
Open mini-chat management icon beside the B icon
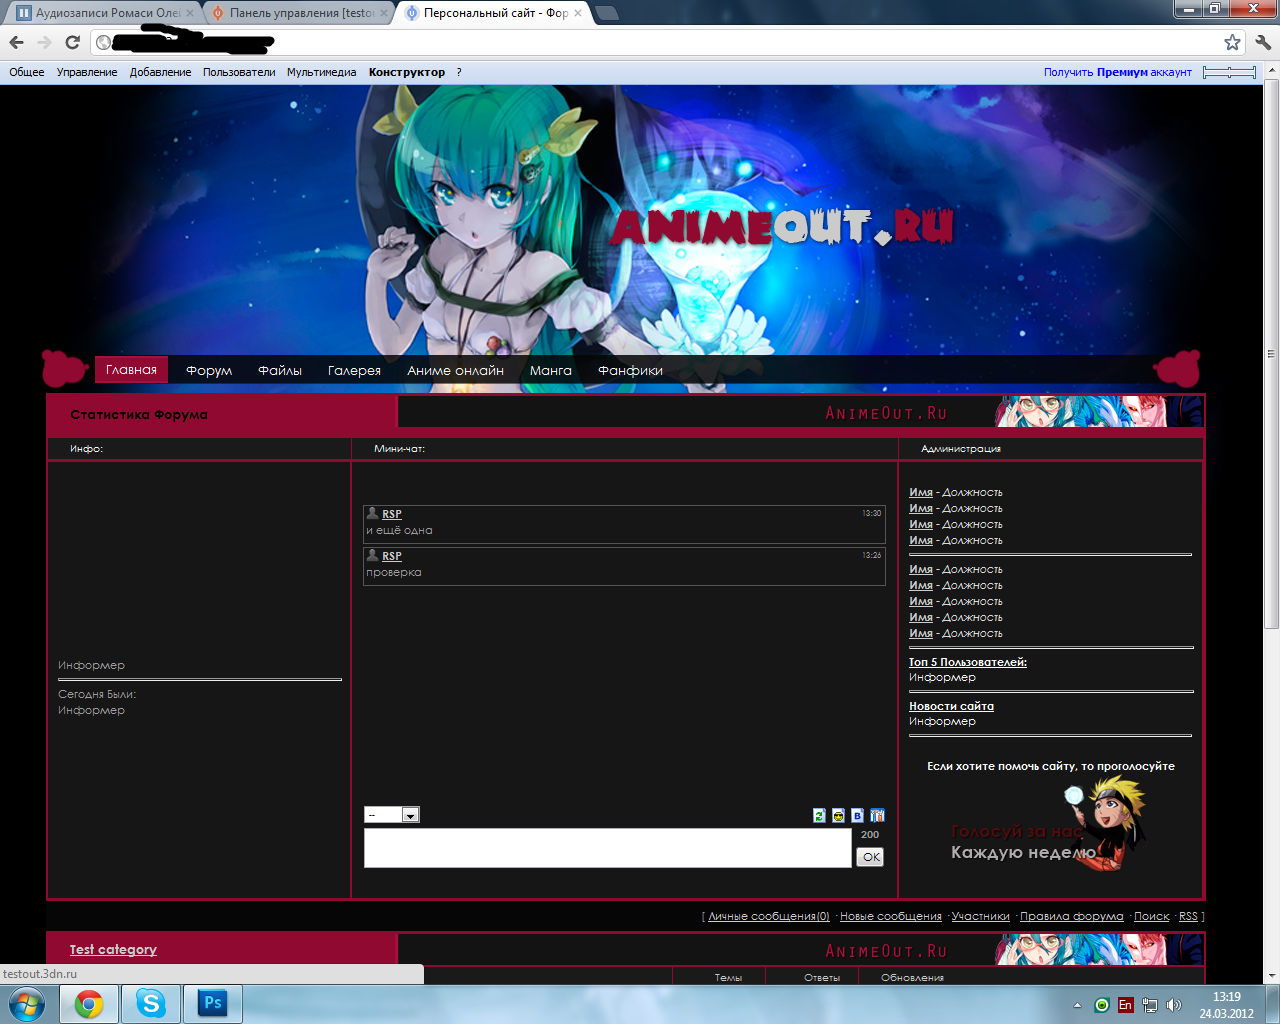[877, 816]
